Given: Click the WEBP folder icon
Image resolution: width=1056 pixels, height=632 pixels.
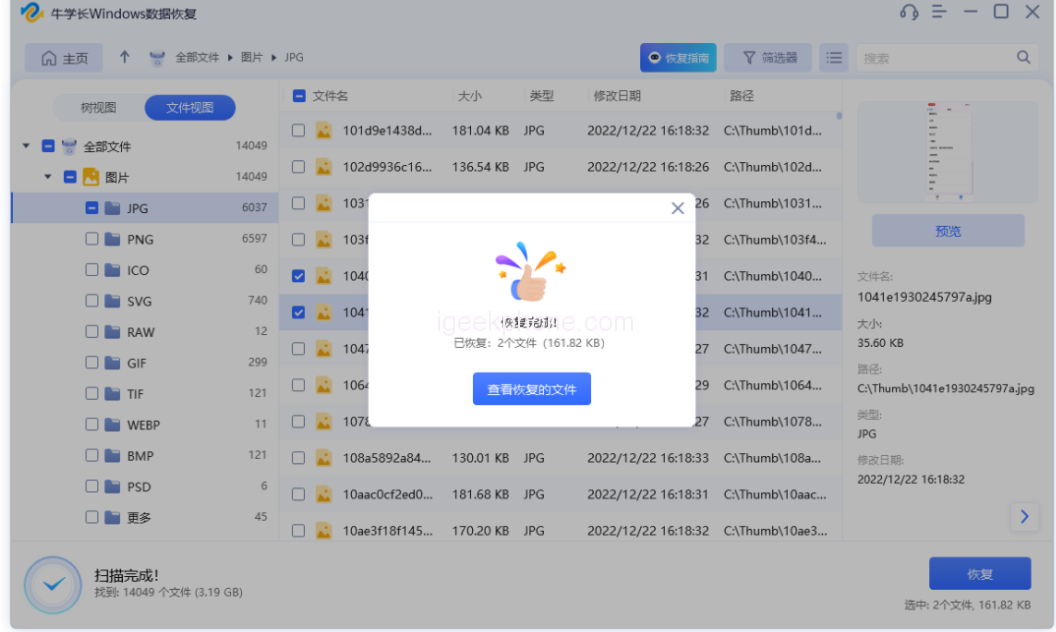Looking at the screenshot, I should coord(113,425).
